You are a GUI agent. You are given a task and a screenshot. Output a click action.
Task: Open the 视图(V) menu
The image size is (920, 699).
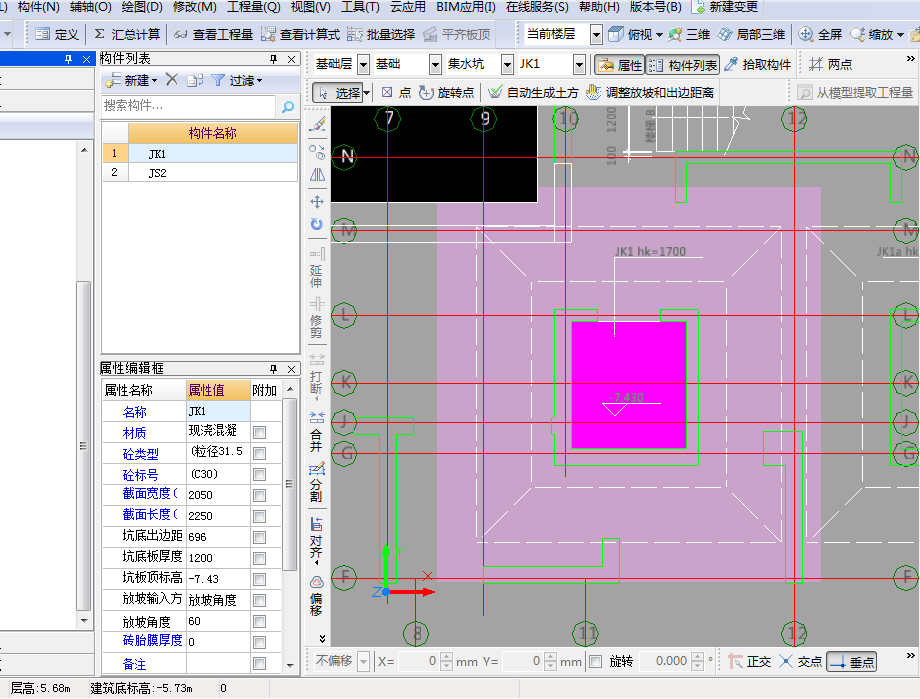(x=310, y=7)
